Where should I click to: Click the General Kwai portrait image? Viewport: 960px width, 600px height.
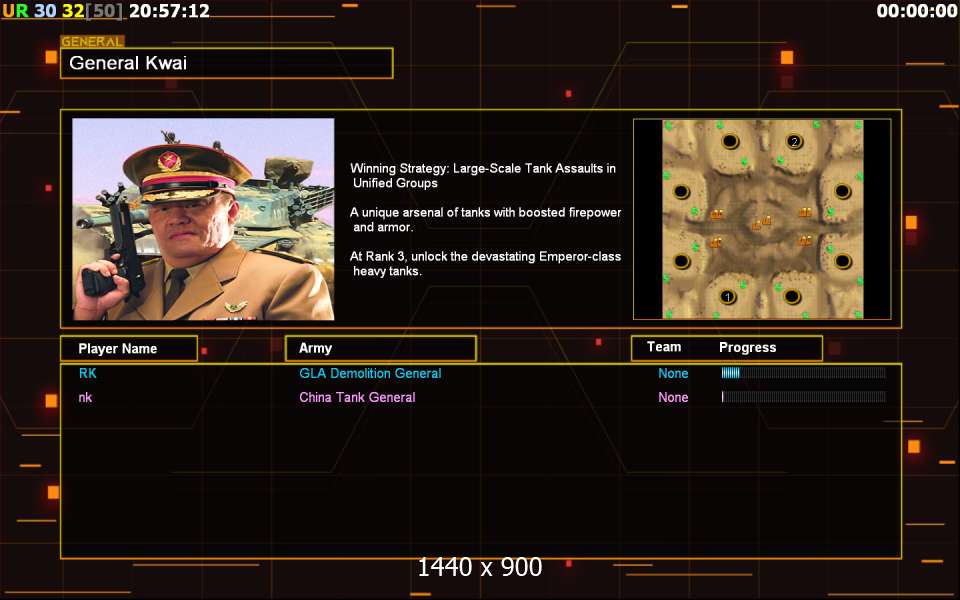coord(203,219)
